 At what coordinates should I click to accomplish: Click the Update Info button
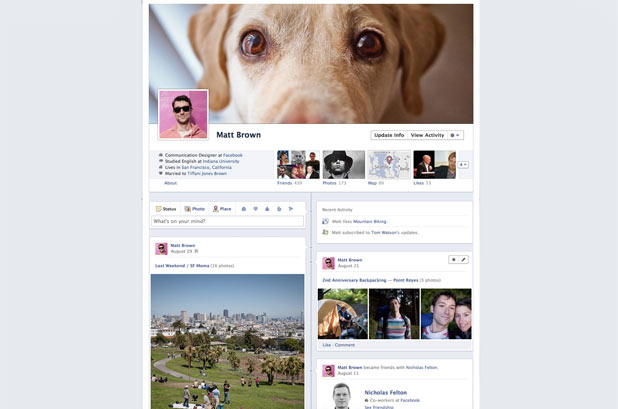pos(389,135)
